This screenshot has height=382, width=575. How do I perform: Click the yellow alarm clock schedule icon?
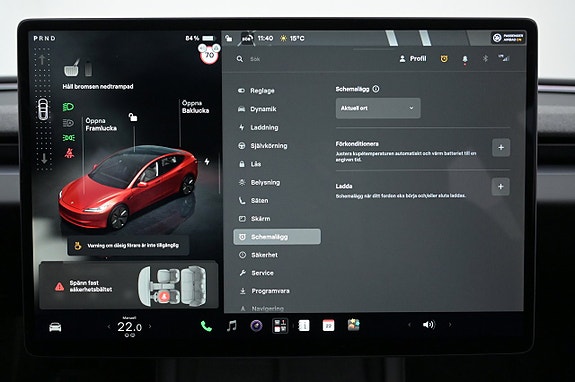click(444, 59)
